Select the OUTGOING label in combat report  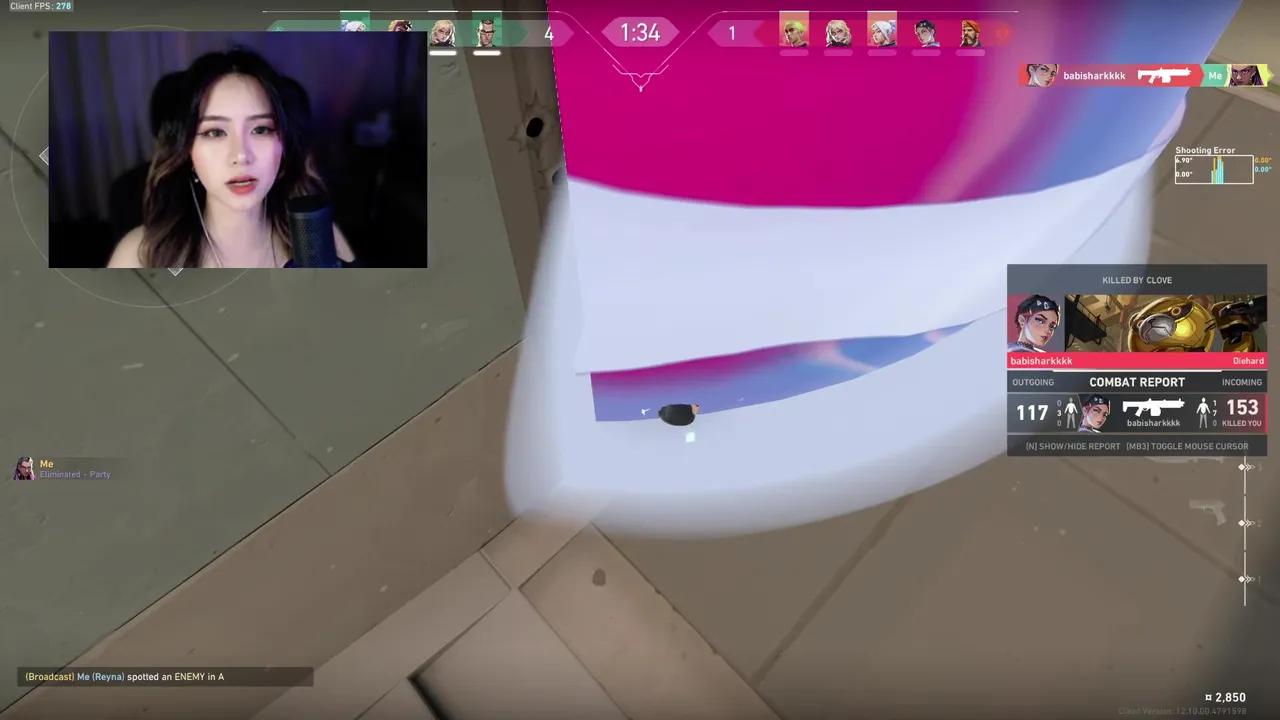(1033, 382)
